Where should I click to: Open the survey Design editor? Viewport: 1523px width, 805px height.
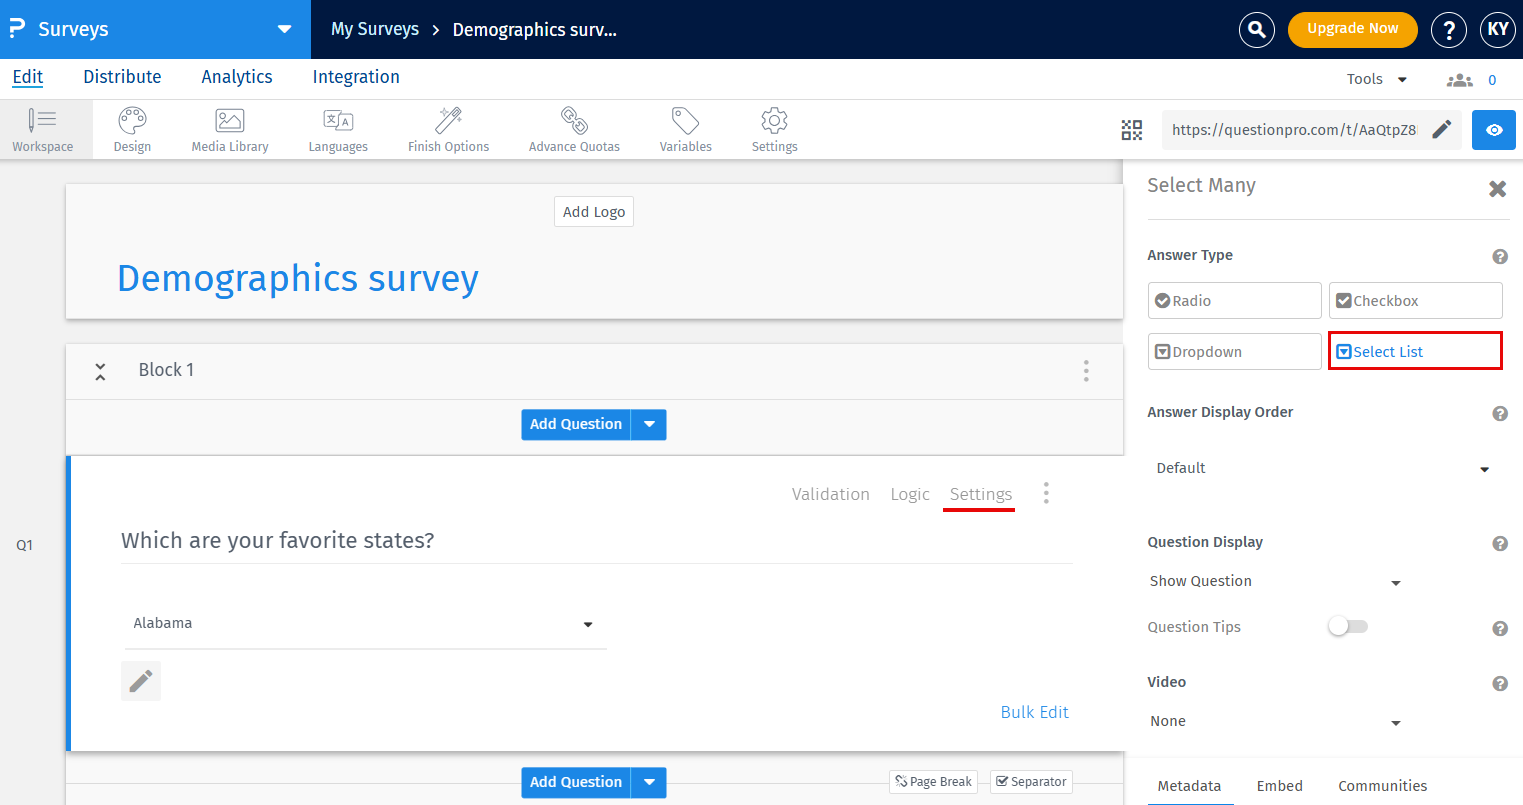(x=131, y=129)
